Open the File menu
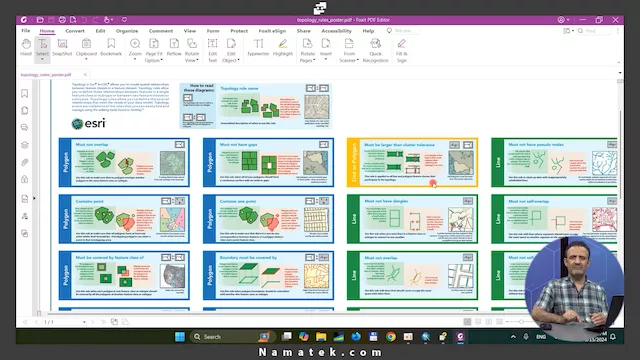 tap(26, 31)
